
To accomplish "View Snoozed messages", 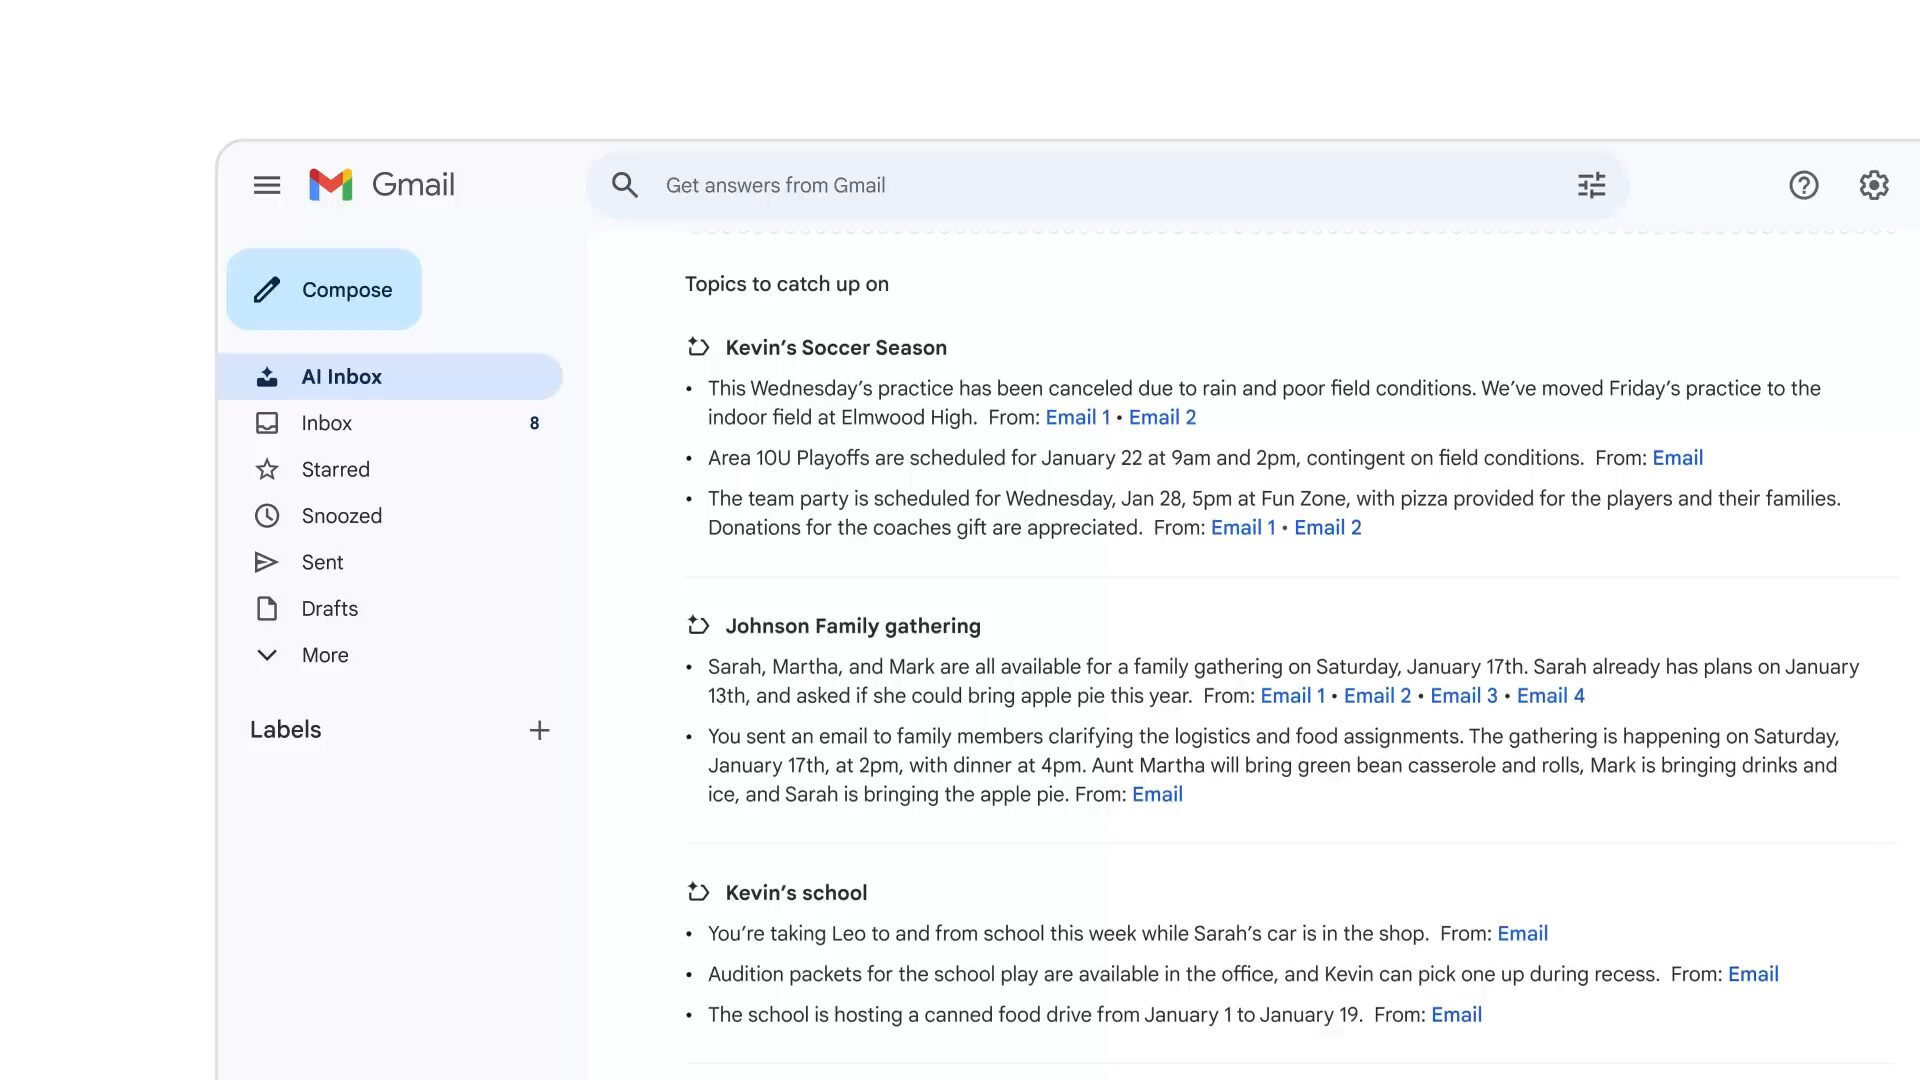I will (341, 515).
